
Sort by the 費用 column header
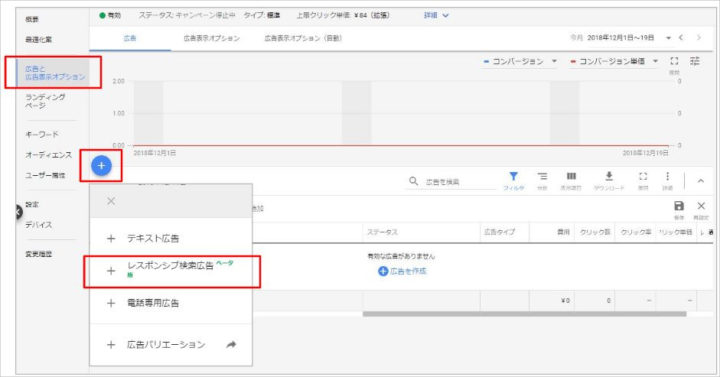pos(563,232)
